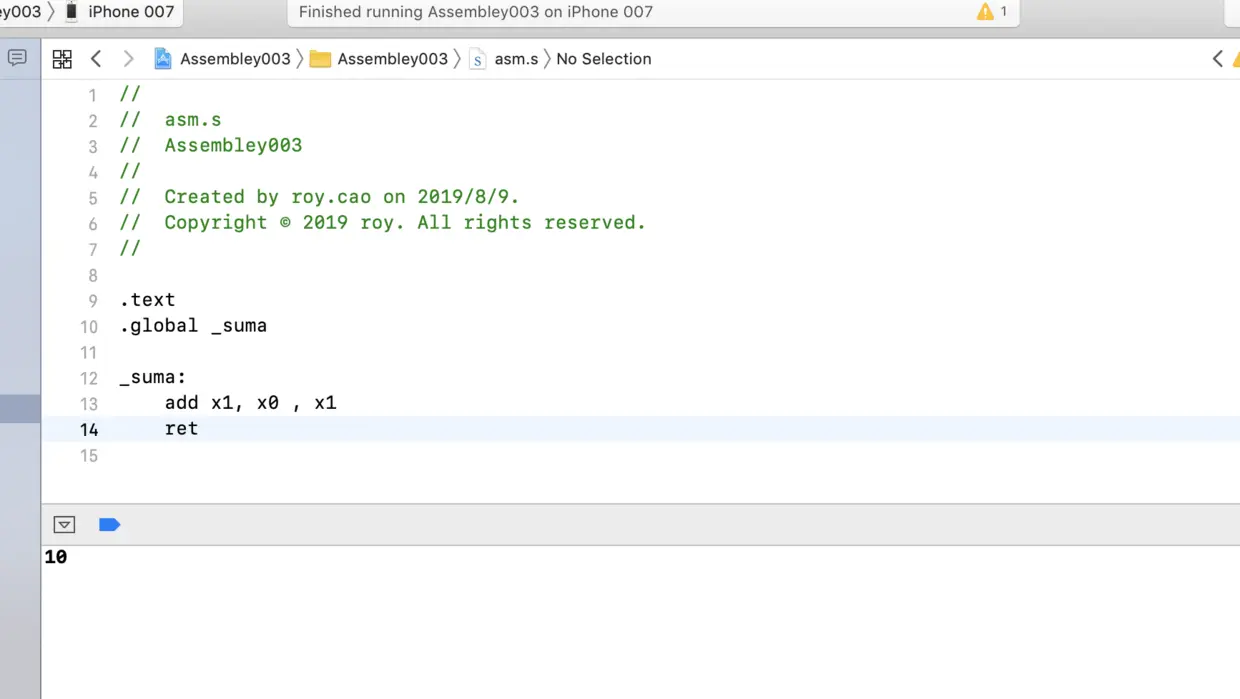Image resolution: width=1240 pixels, height=699 pixels.
Task: Click the asm.s comment on line 2
Action: pos(170,120)
